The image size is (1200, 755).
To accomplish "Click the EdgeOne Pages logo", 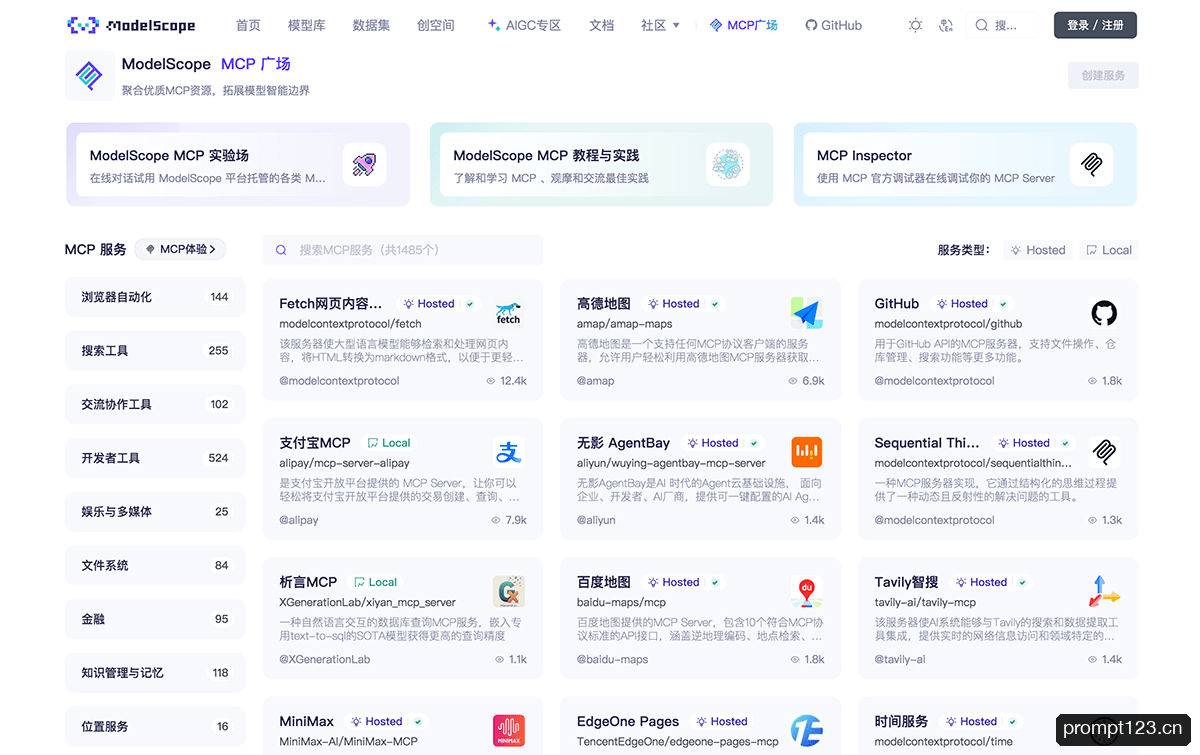I will coord(806,730).
